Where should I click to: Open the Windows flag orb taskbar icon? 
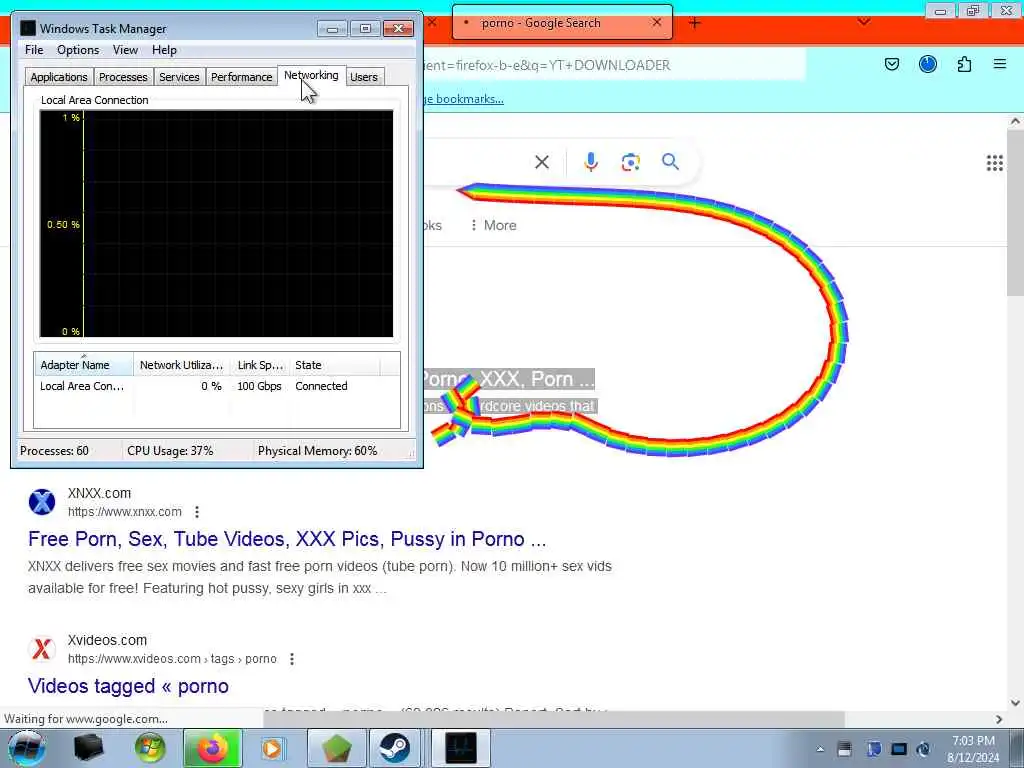[x=150, y=748]
